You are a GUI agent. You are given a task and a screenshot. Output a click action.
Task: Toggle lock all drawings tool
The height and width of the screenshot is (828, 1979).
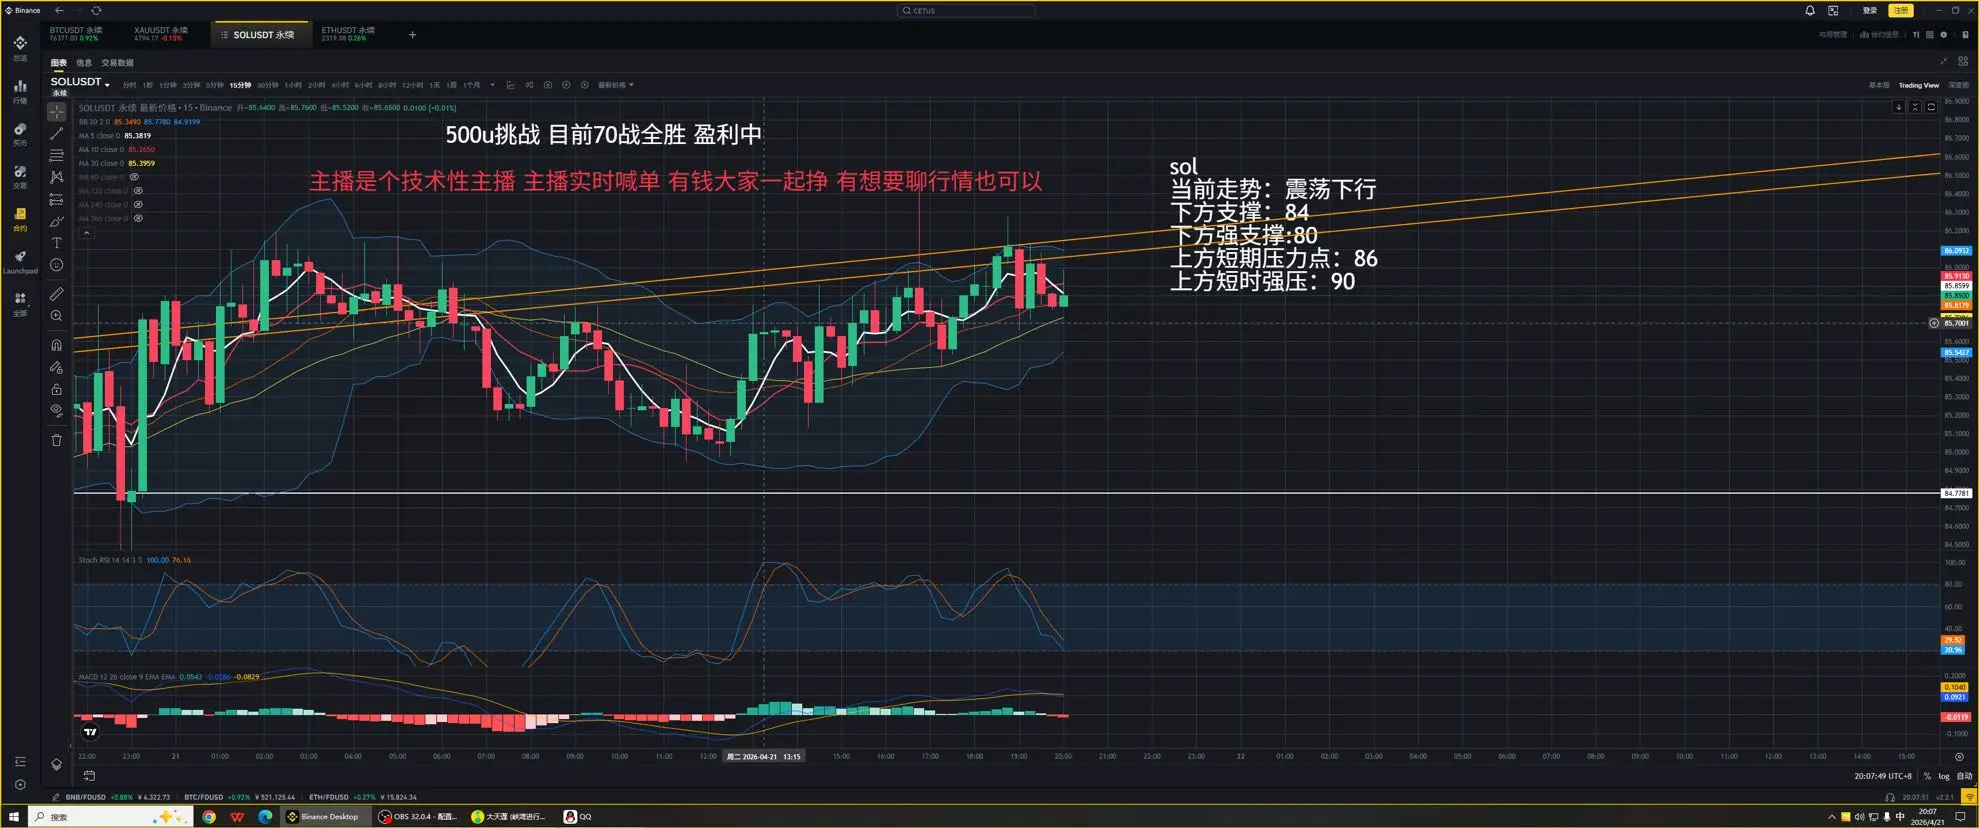point(56,389)
